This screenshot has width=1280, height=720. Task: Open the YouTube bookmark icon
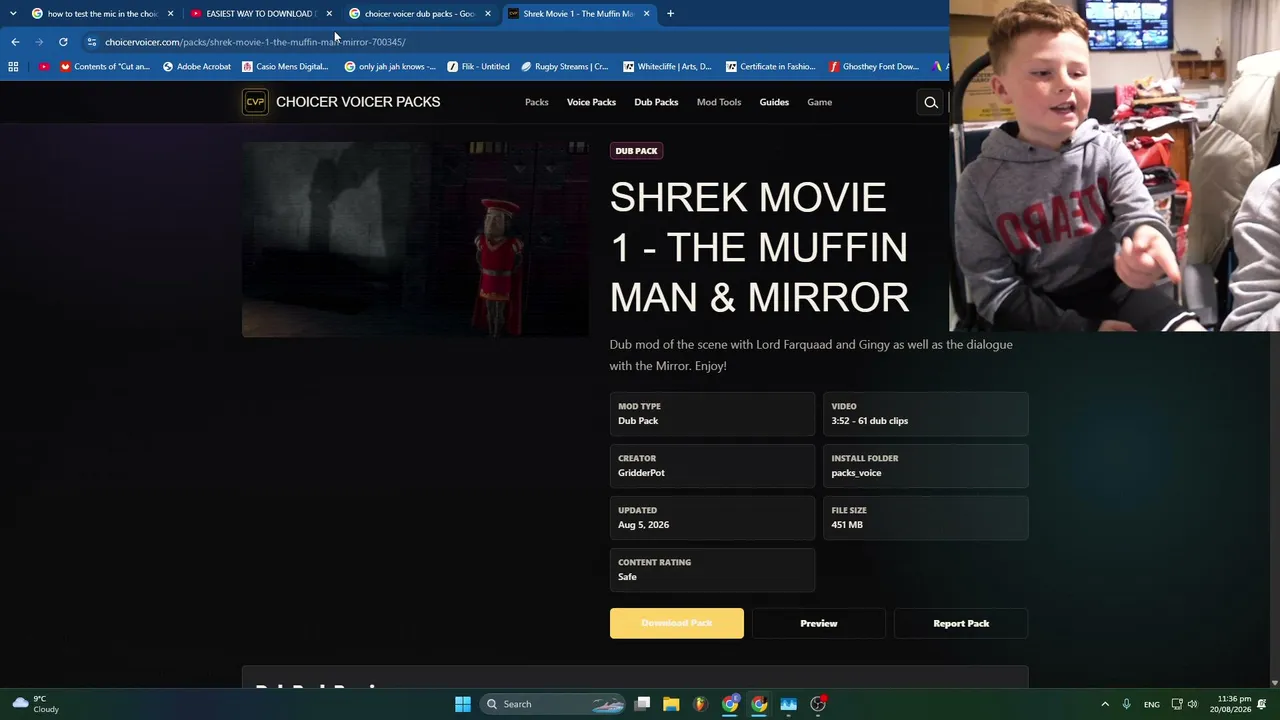pos(44,67)
